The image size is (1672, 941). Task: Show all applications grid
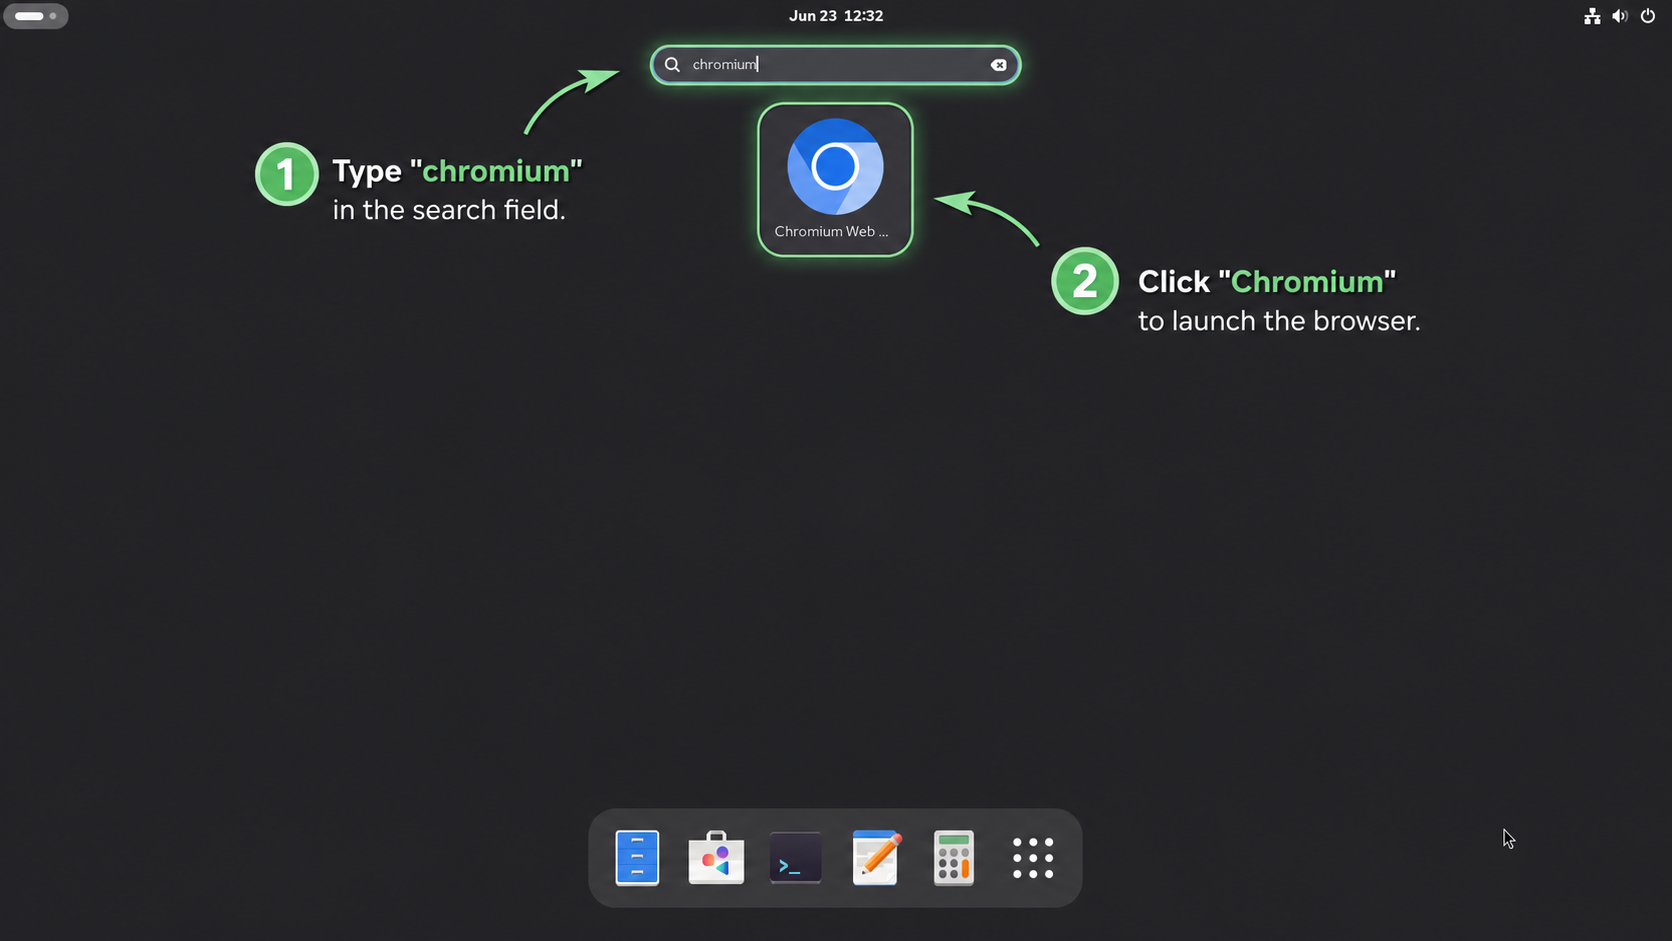[1033, 858]
